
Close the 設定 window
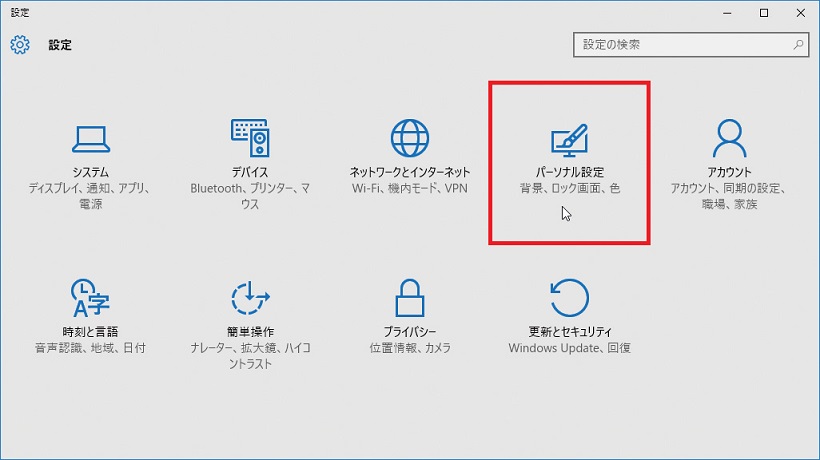[801, 13]
